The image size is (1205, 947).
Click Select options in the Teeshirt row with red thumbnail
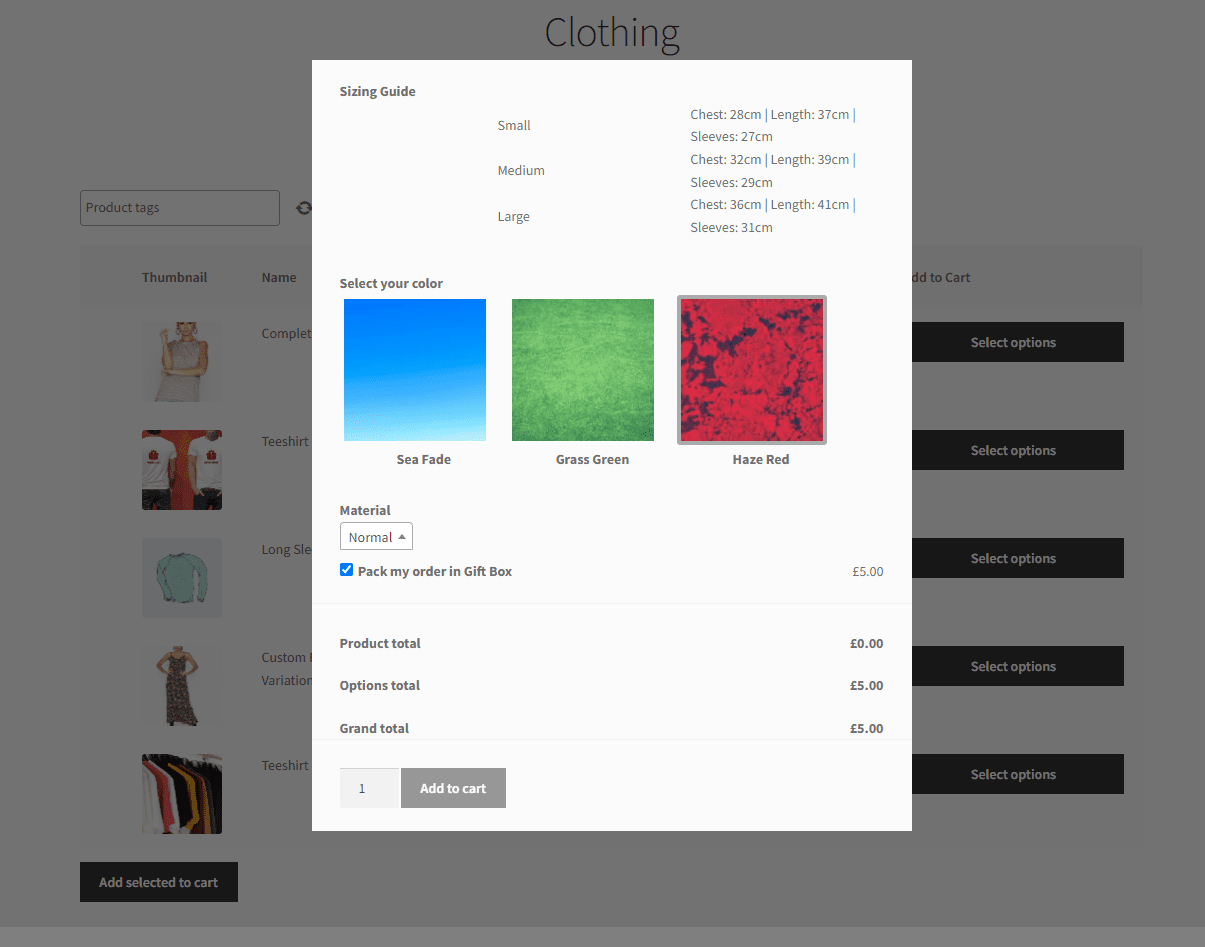point(1013,450)
